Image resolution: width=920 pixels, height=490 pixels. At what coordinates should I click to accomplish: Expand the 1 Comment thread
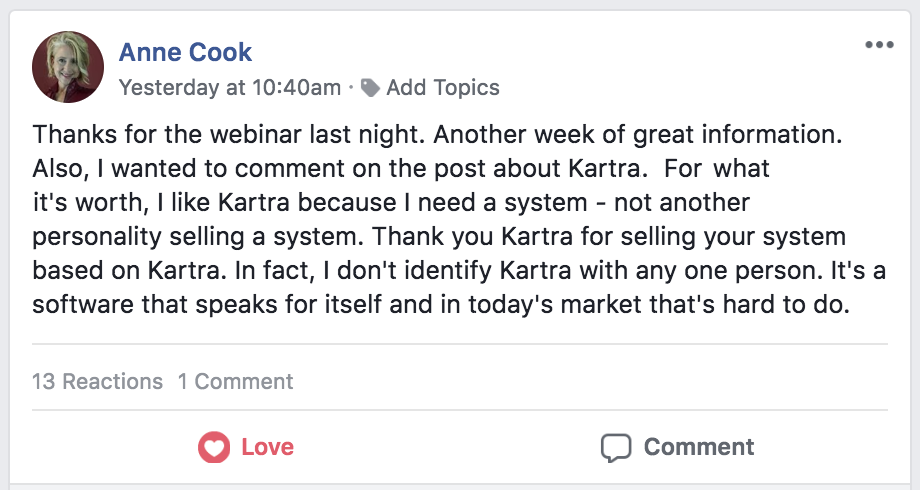235,381
